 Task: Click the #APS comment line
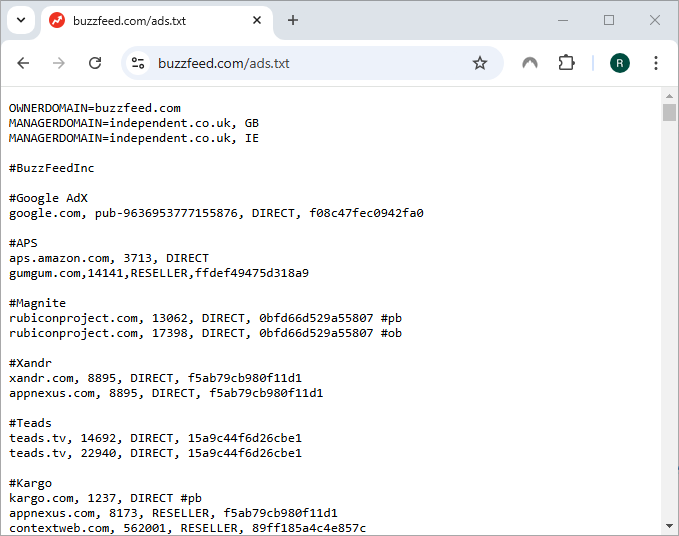tap(23, 243)
